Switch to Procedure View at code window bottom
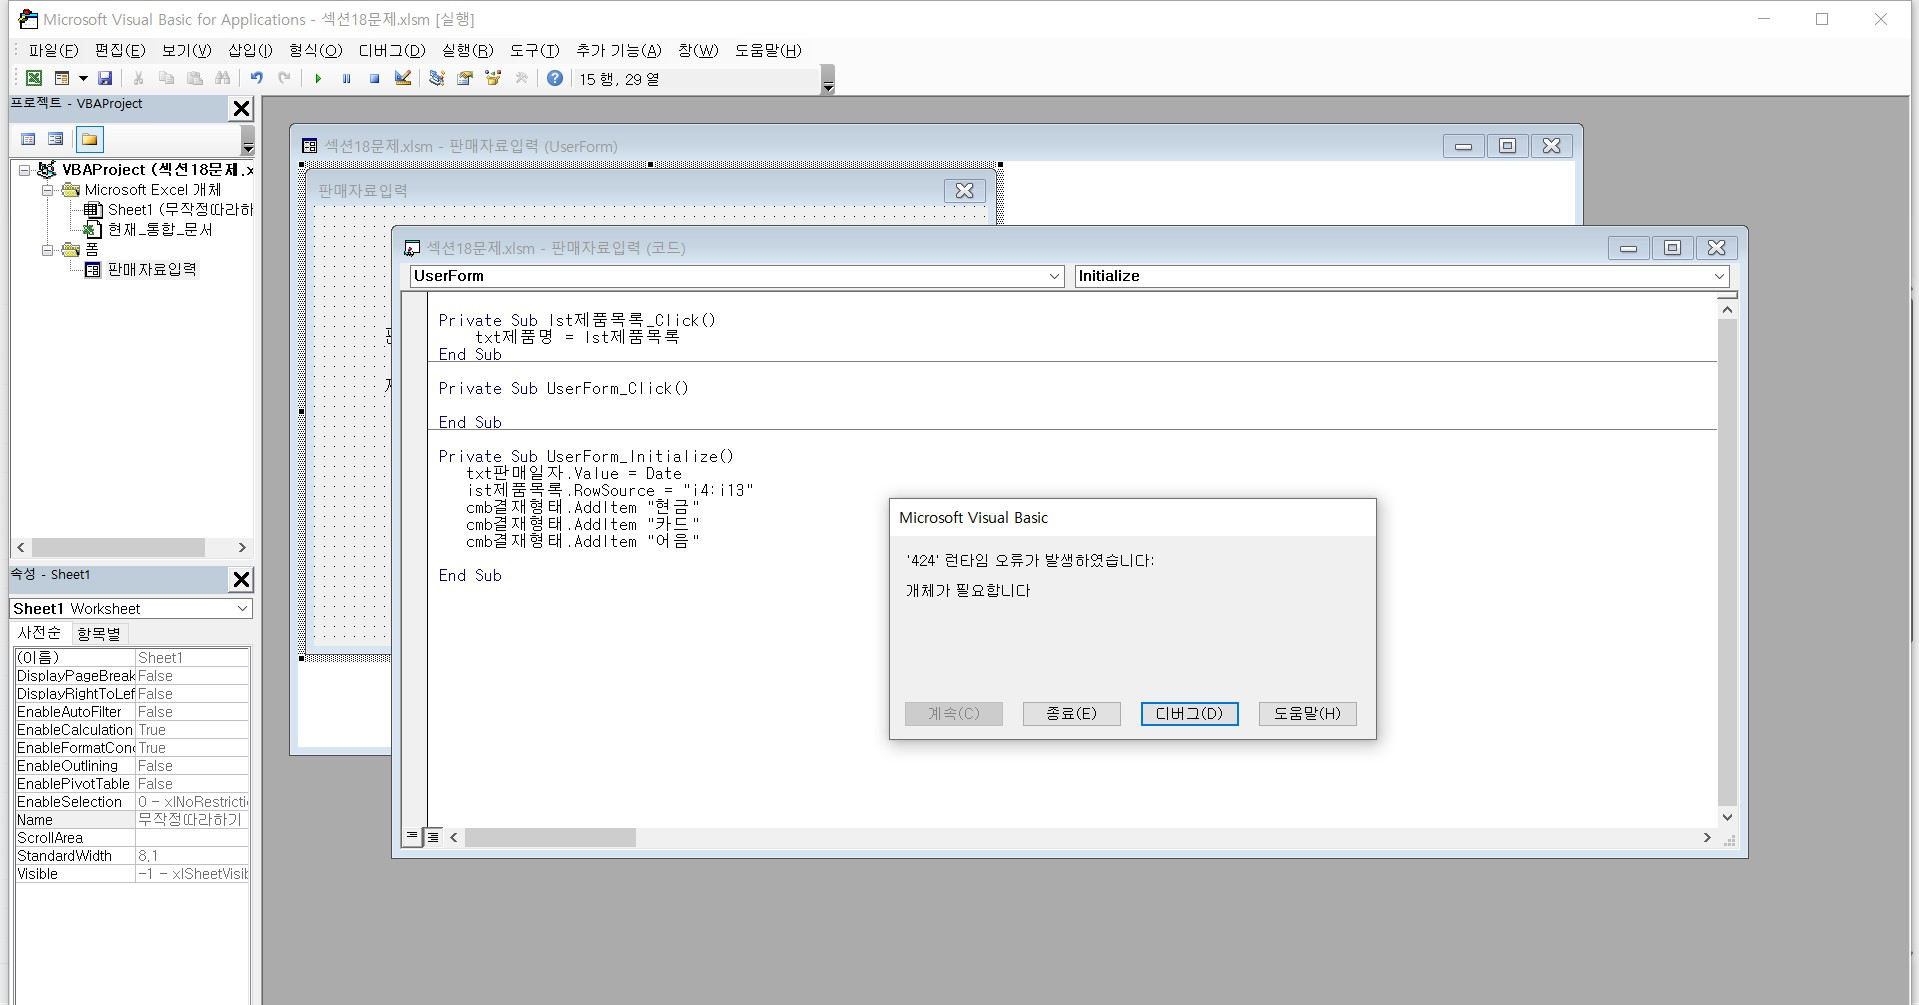 click(412, 836)
